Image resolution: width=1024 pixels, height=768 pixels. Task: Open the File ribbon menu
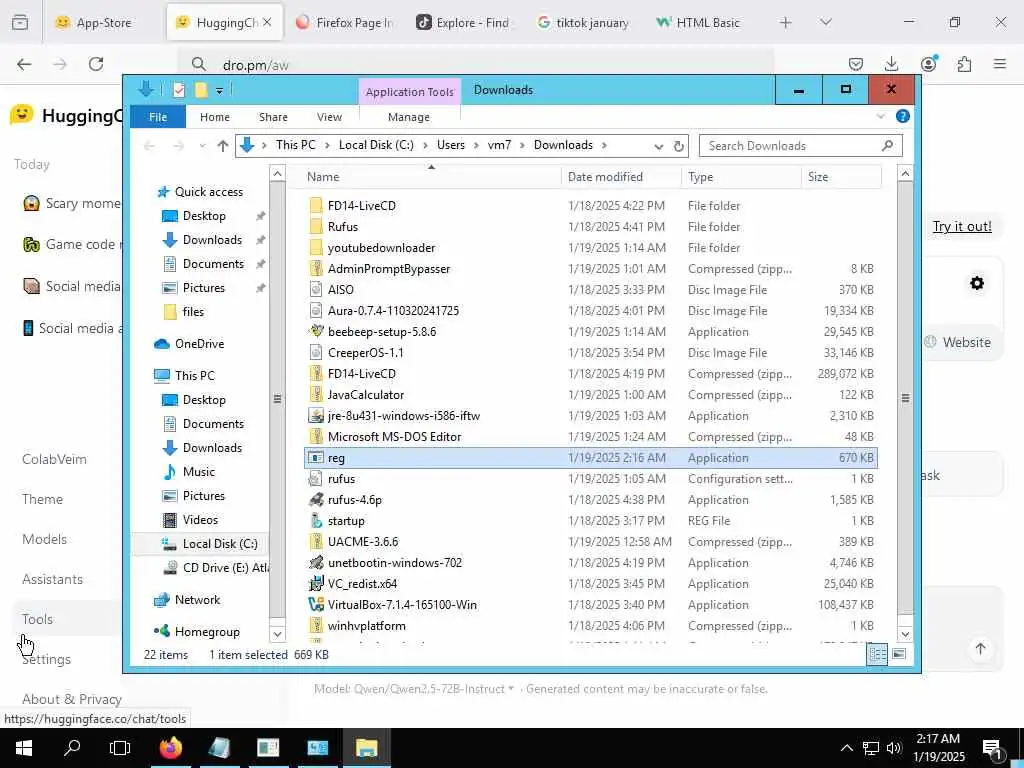(x=158, y=117)
